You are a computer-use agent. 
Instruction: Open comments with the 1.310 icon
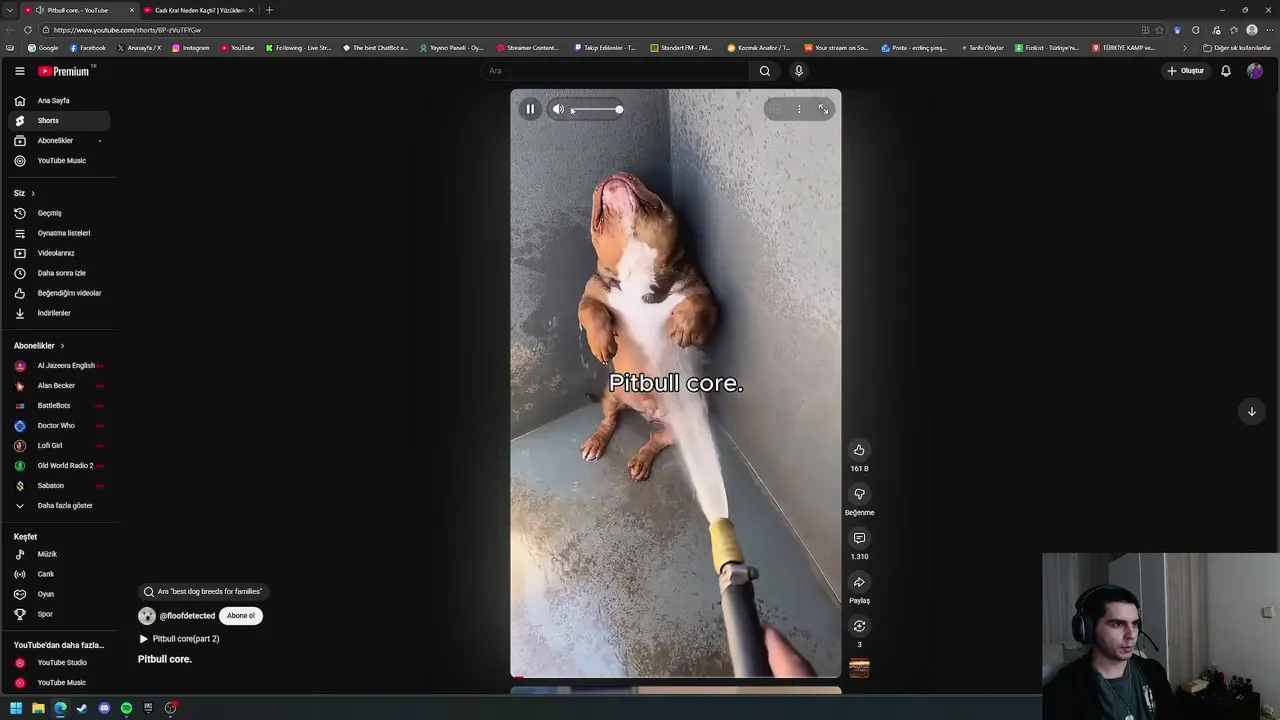click(859, 538)
